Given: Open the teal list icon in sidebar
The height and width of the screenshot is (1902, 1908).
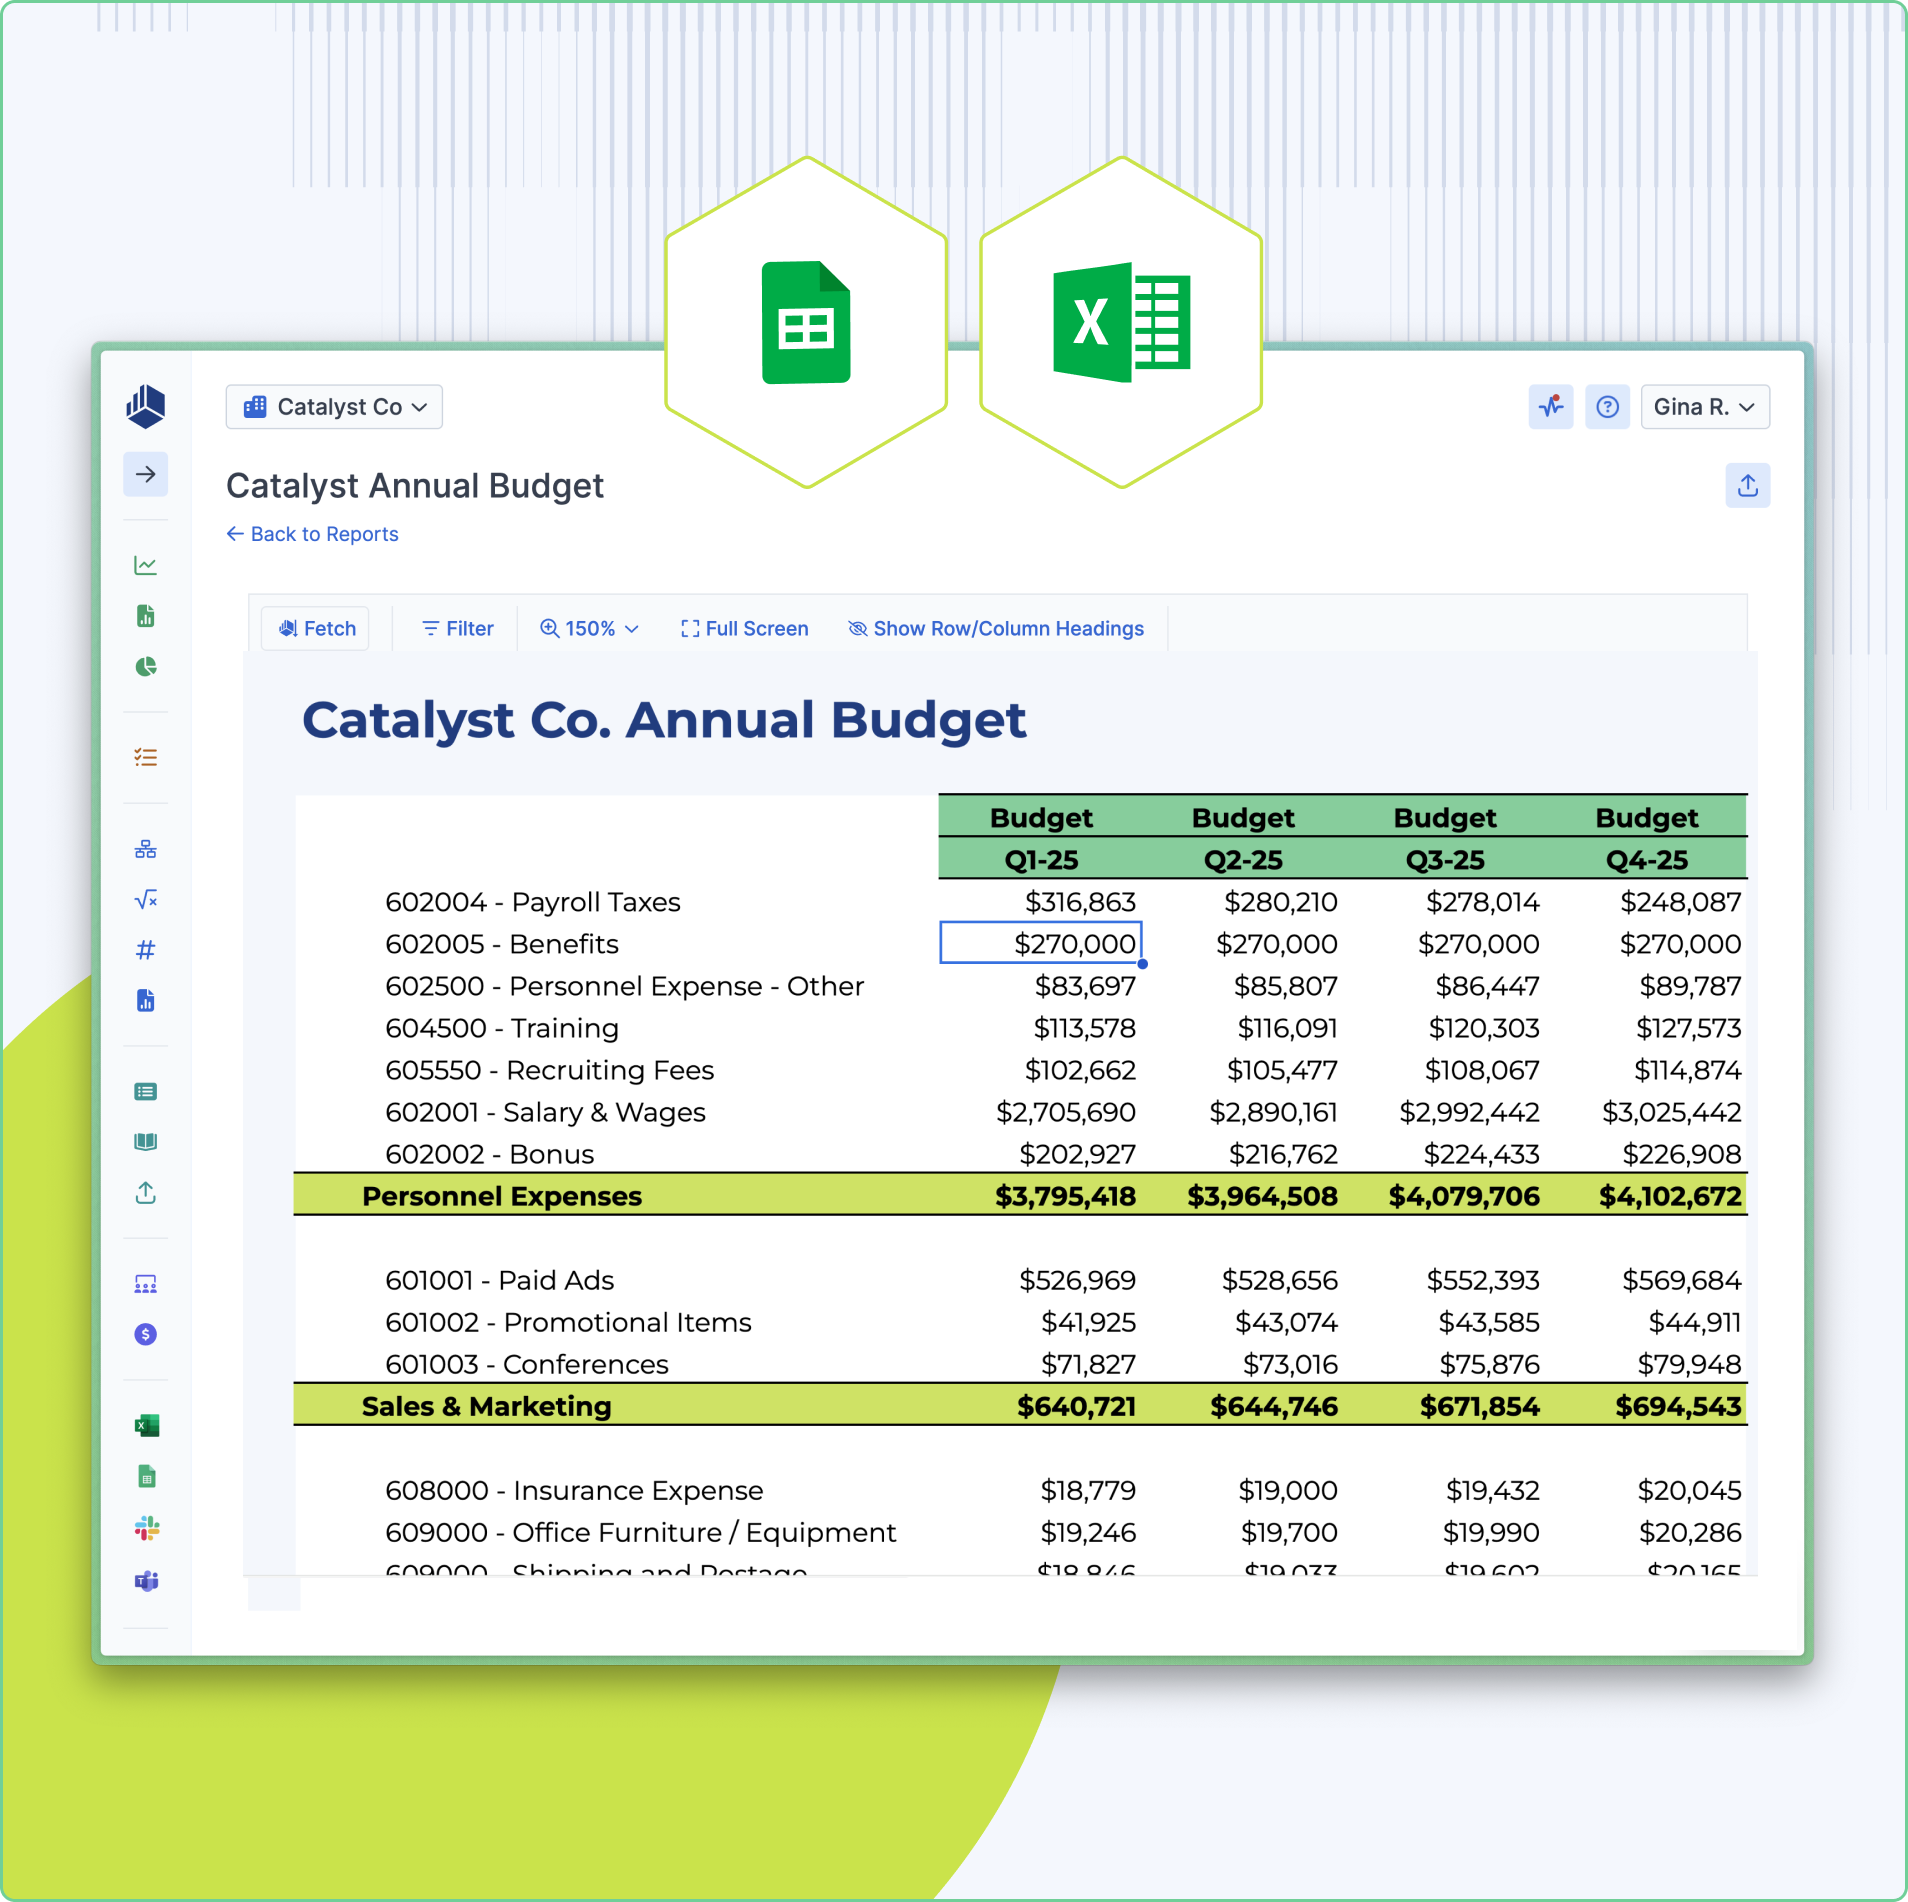Looking at the screenshot, I should (x=146, y=1092).
